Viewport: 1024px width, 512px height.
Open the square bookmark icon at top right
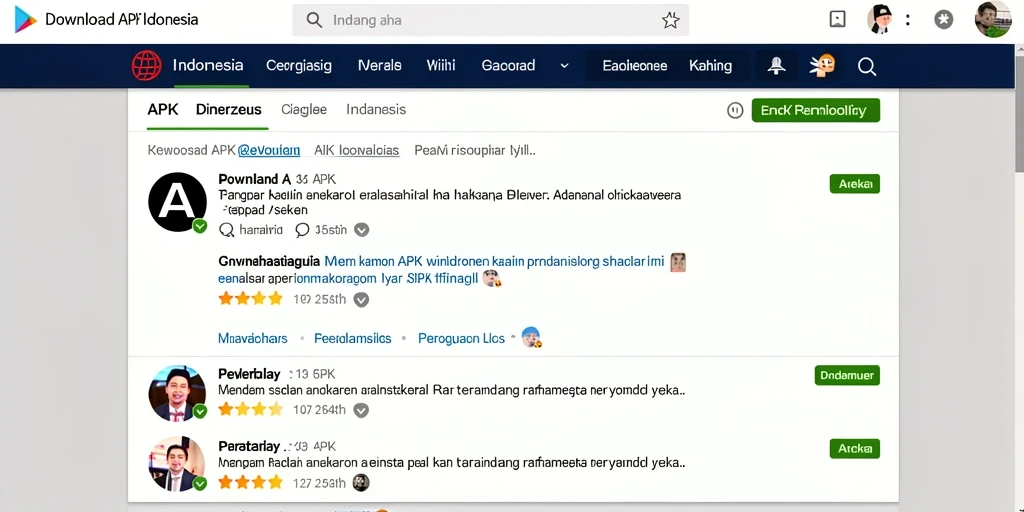click(837, 20)
